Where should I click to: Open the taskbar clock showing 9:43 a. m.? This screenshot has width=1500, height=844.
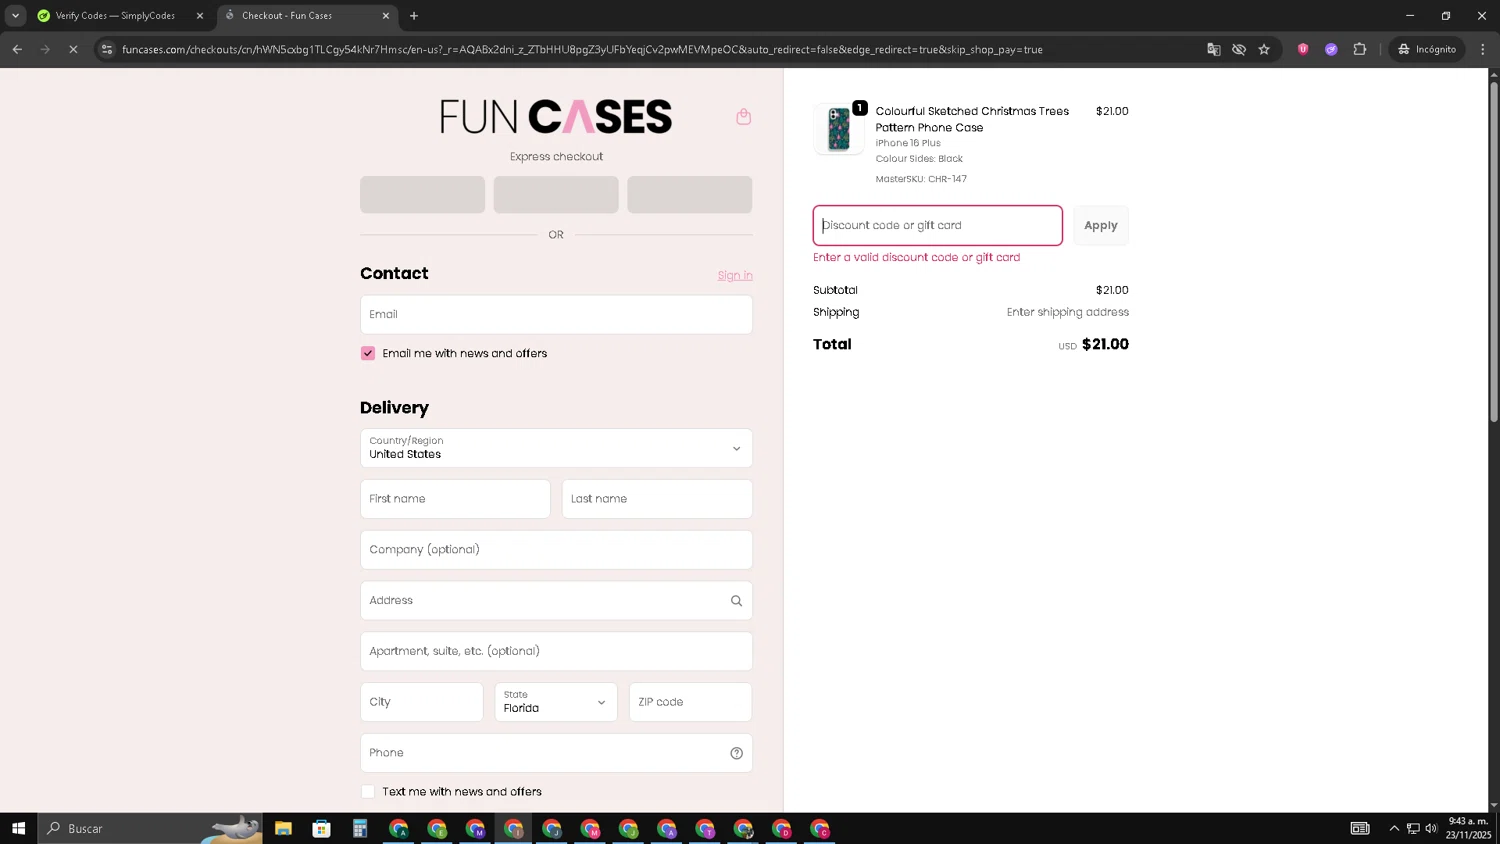pos(1468,828)
